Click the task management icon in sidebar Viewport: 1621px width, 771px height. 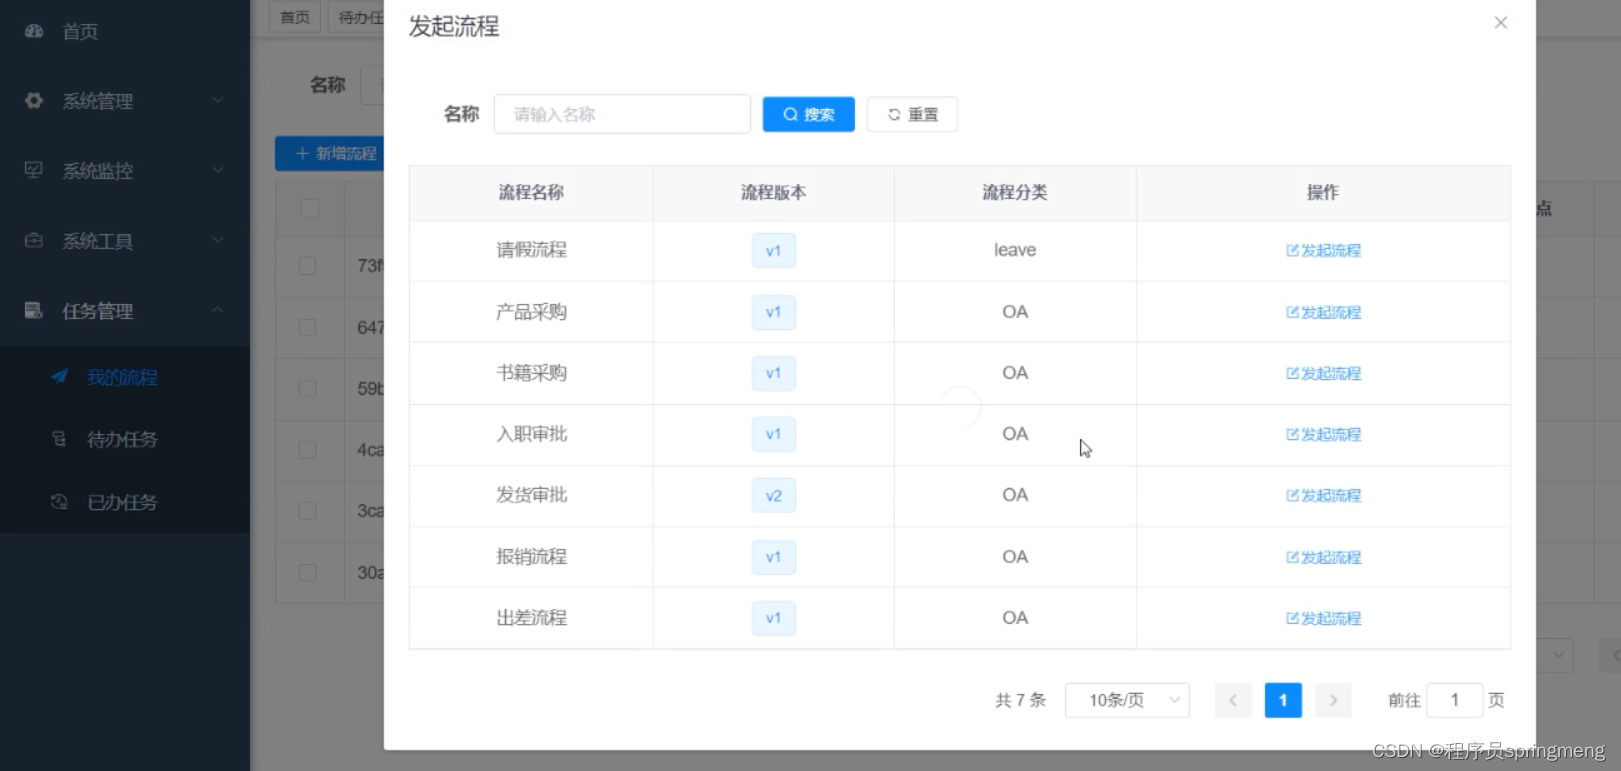(x=34, y=310)
